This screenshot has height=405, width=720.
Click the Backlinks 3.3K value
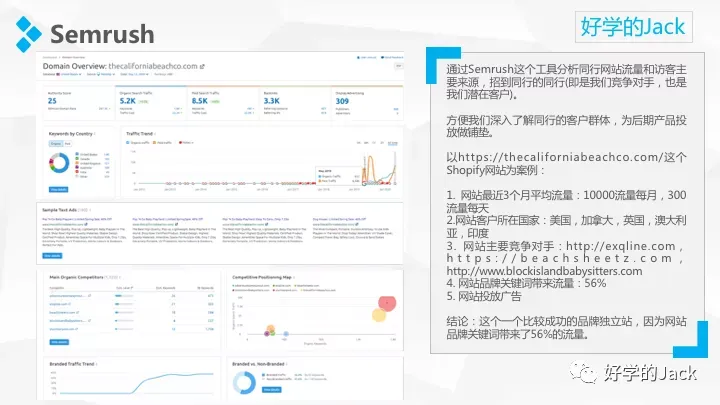coord(271,101)
